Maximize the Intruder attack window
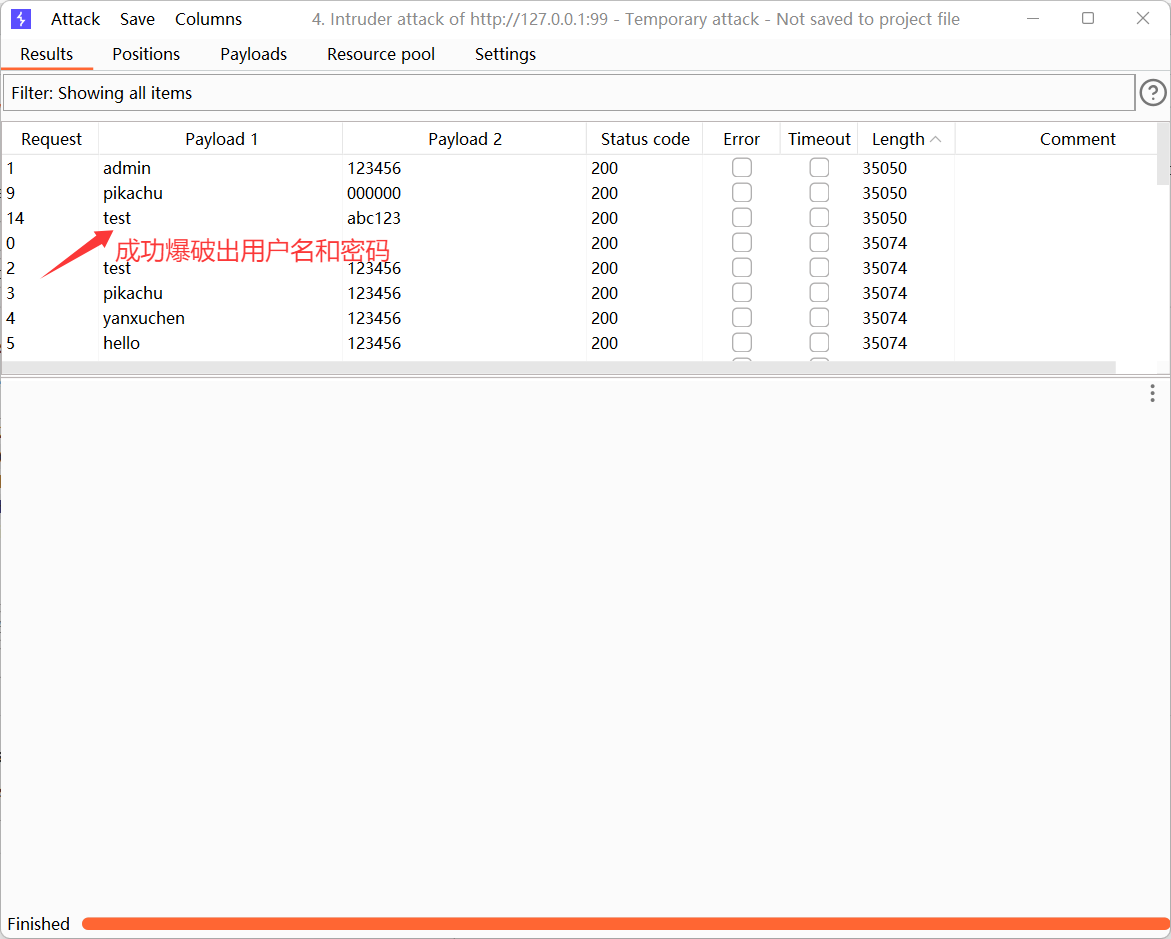This screenshot has width=1171, height=939. (x=1088, y=19)
